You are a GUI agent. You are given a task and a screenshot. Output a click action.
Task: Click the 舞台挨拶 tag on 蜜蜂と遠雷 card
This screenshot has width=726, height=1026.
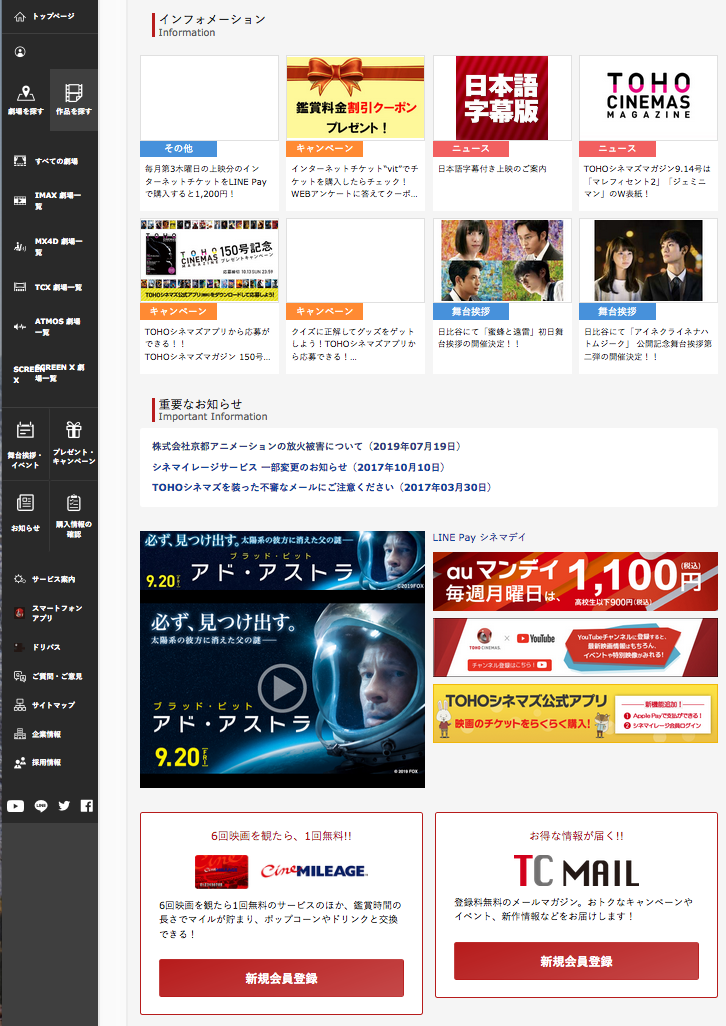471,311
